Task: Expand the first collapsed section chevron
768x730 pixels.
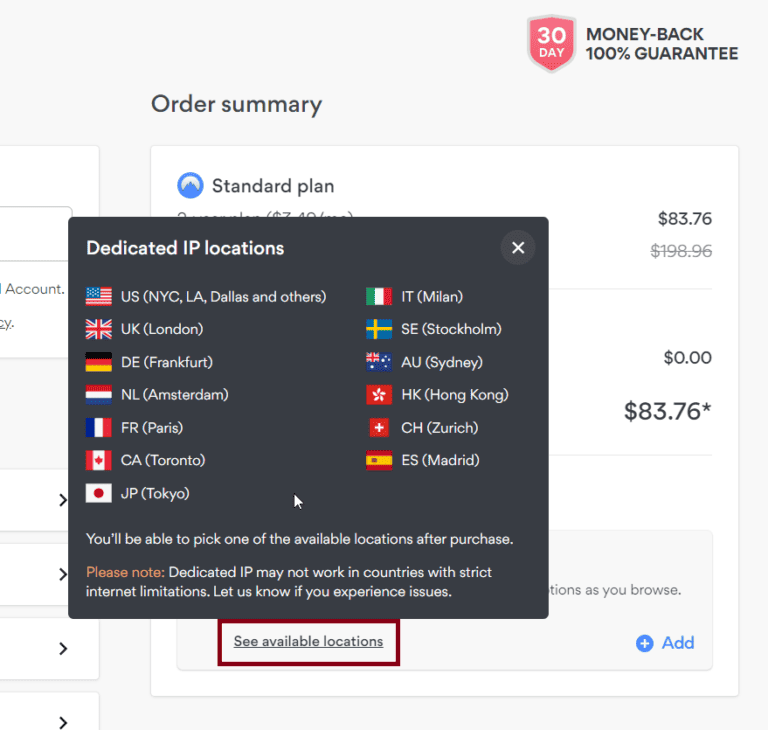Action: pyautogui.click(x=63, y=500)
